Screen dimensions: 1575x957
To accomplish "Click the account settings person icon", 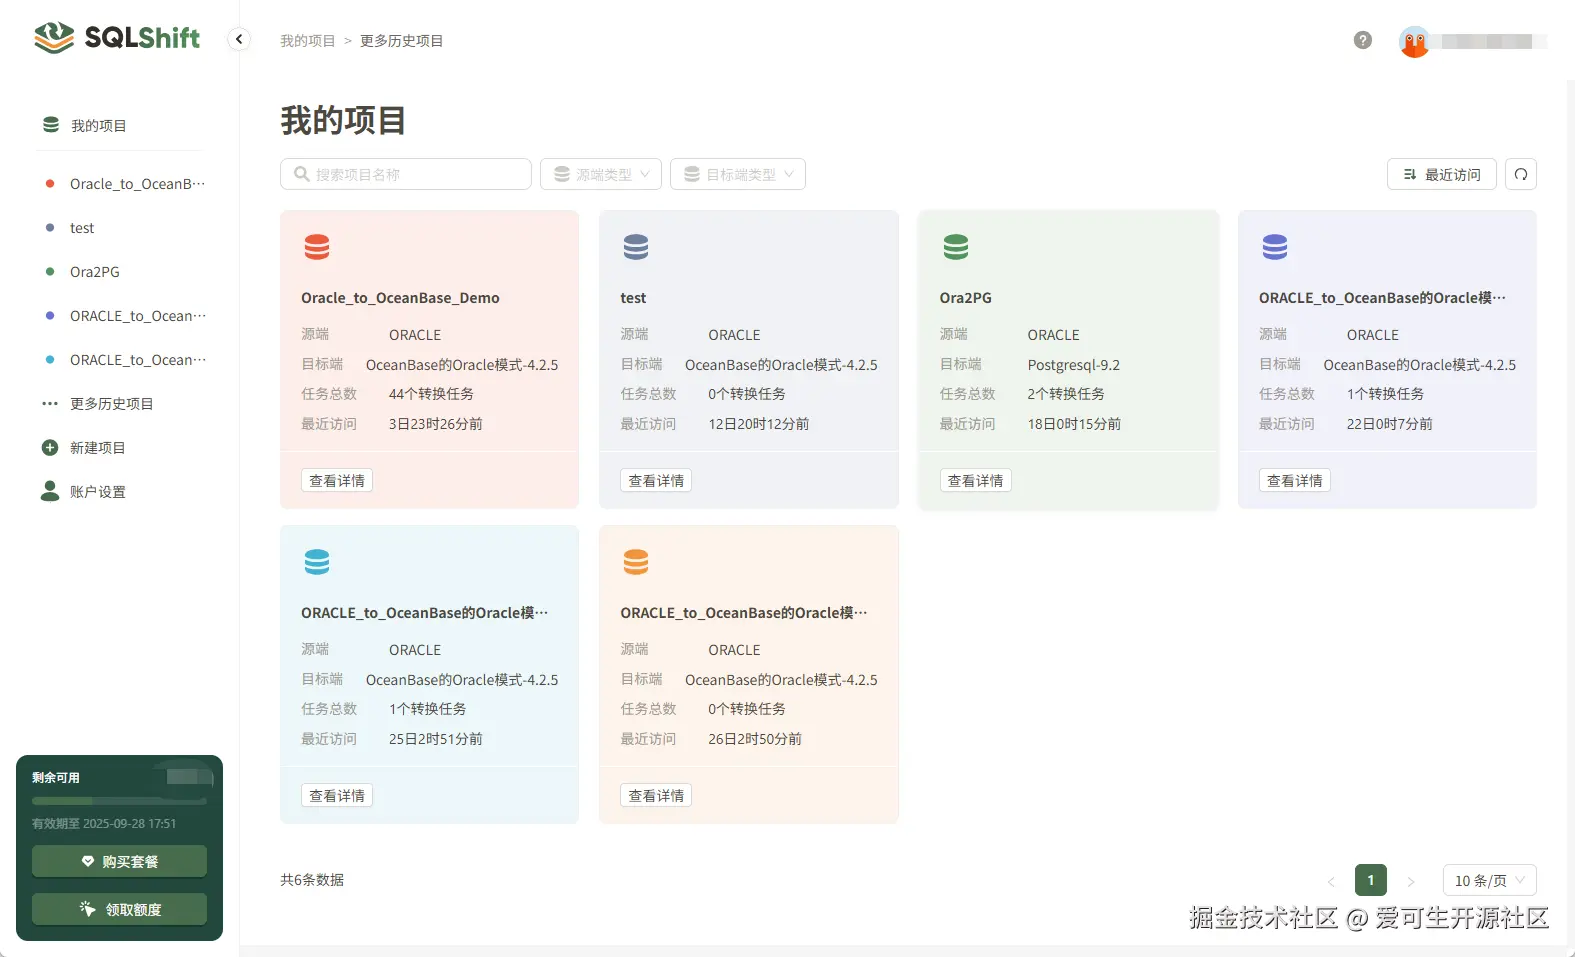I will [x=50, y=490].
